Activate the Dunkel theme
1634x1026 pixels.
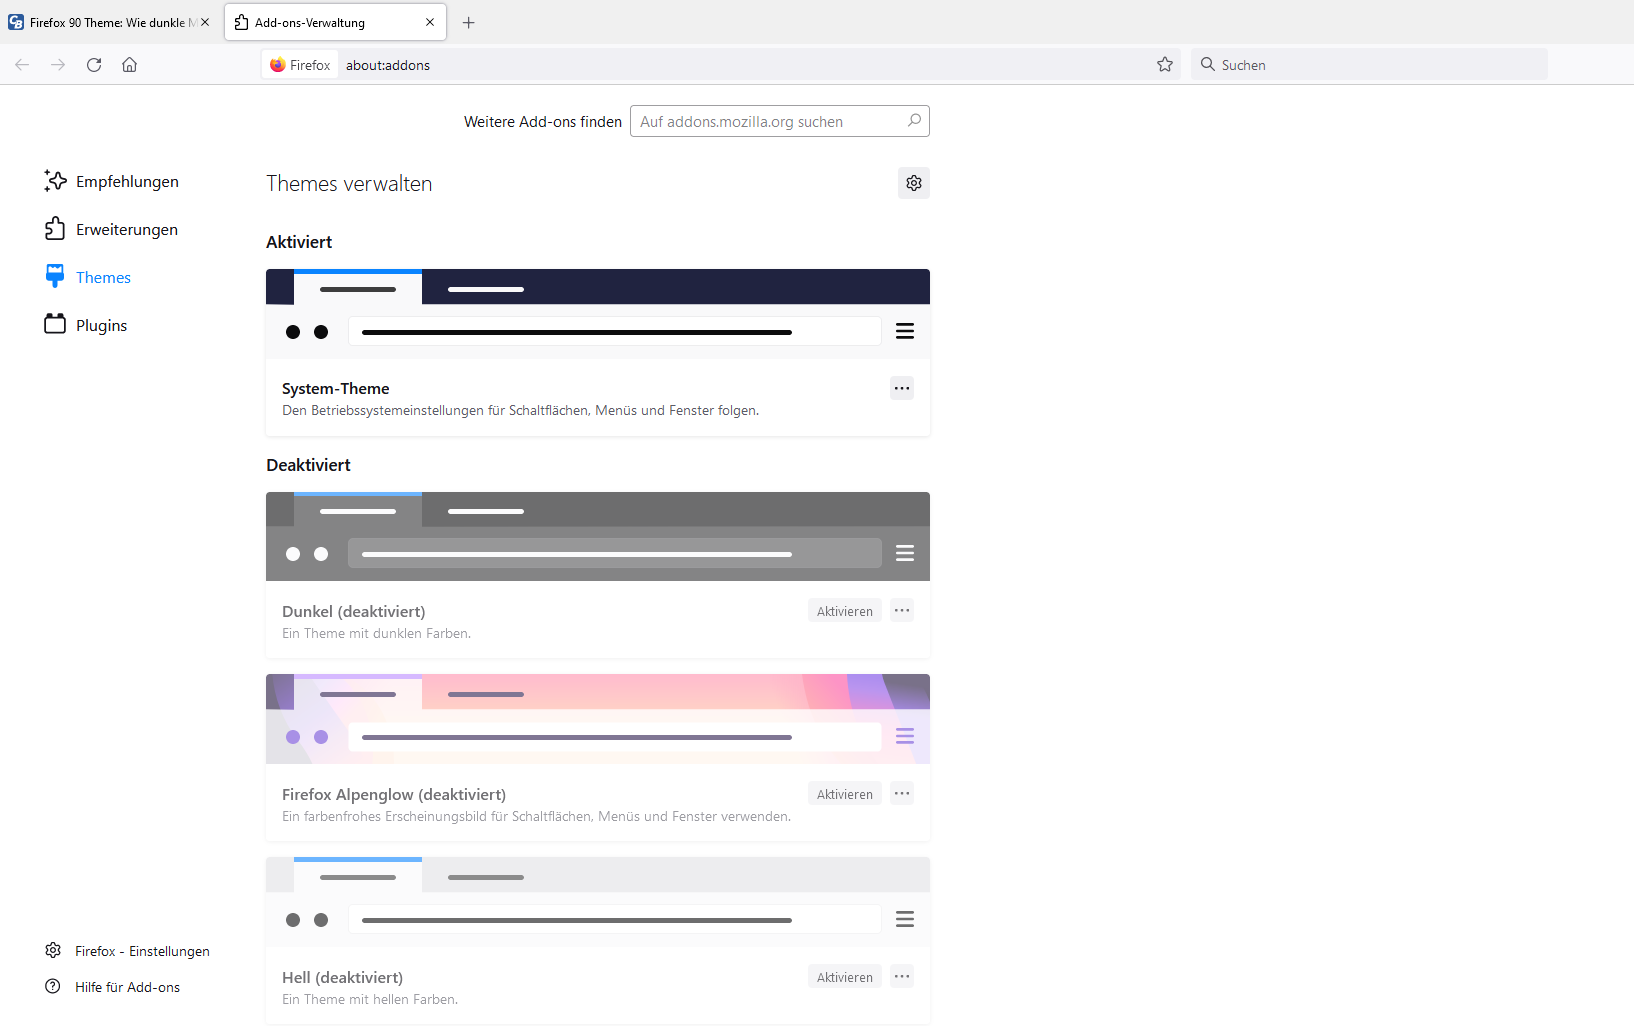click(845, 611)
